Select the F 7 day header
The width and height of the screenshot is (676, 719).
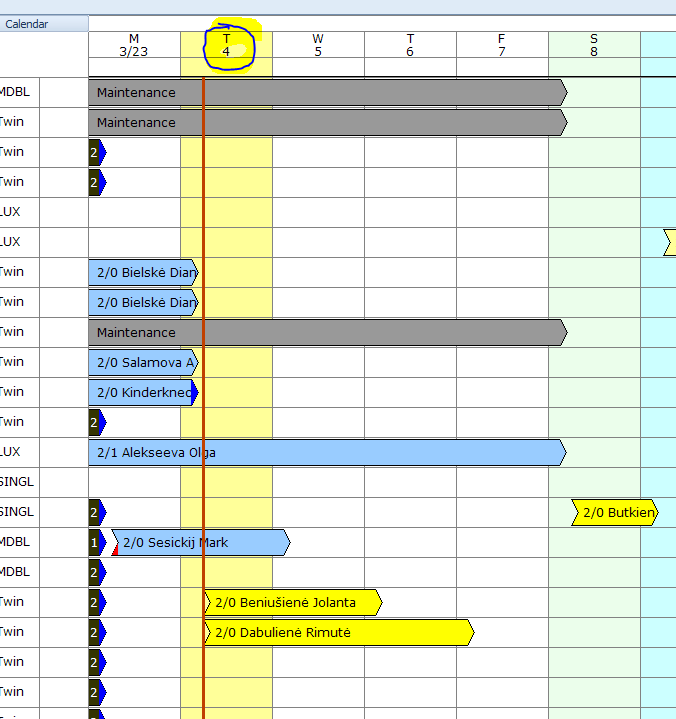[x=502, y=45]
